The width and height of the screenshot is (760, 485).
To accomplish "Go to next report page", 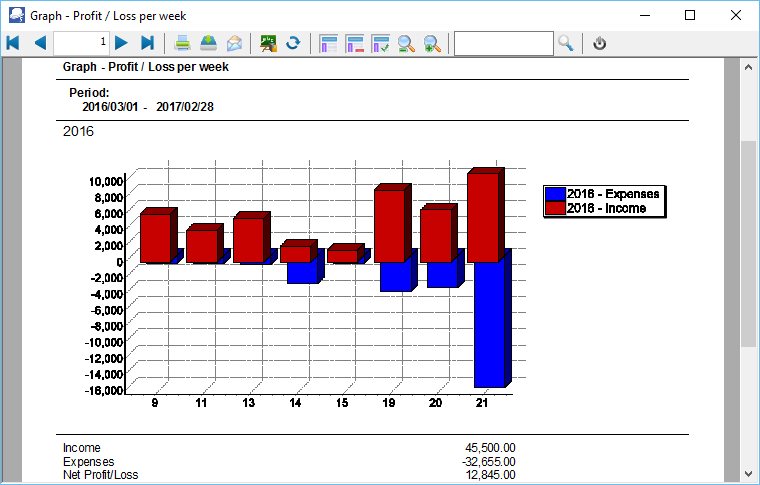I will (121, 43).
